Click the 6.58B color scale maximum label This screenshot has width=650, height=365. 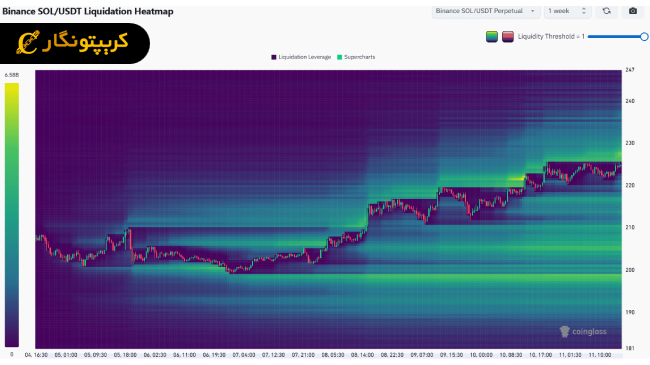tap(12, 75)
